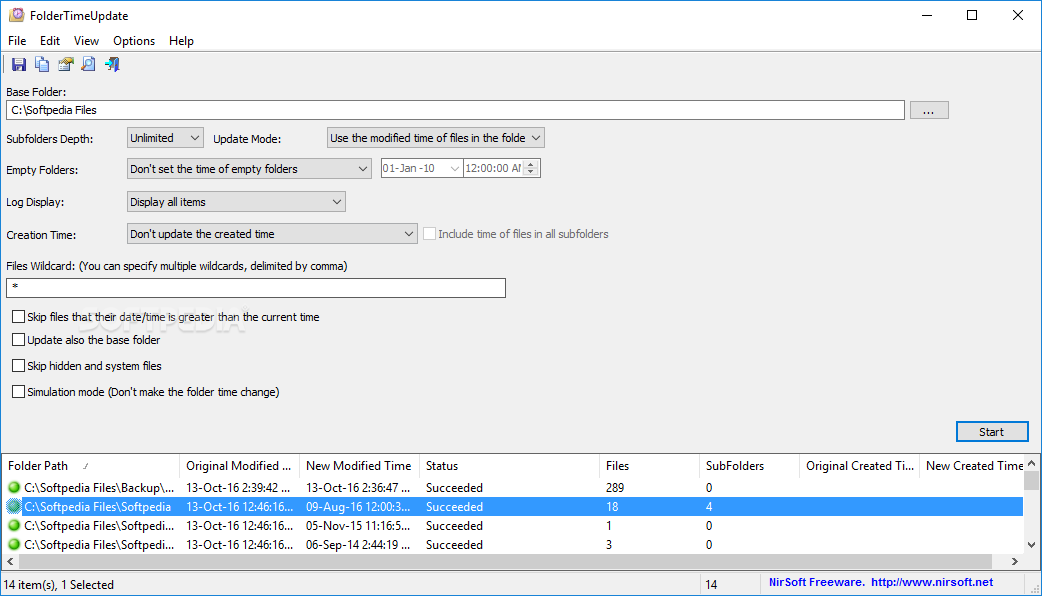Sort by Status column header
The width and height of the screenshot is (1042, 596).
tap(509, 466)
